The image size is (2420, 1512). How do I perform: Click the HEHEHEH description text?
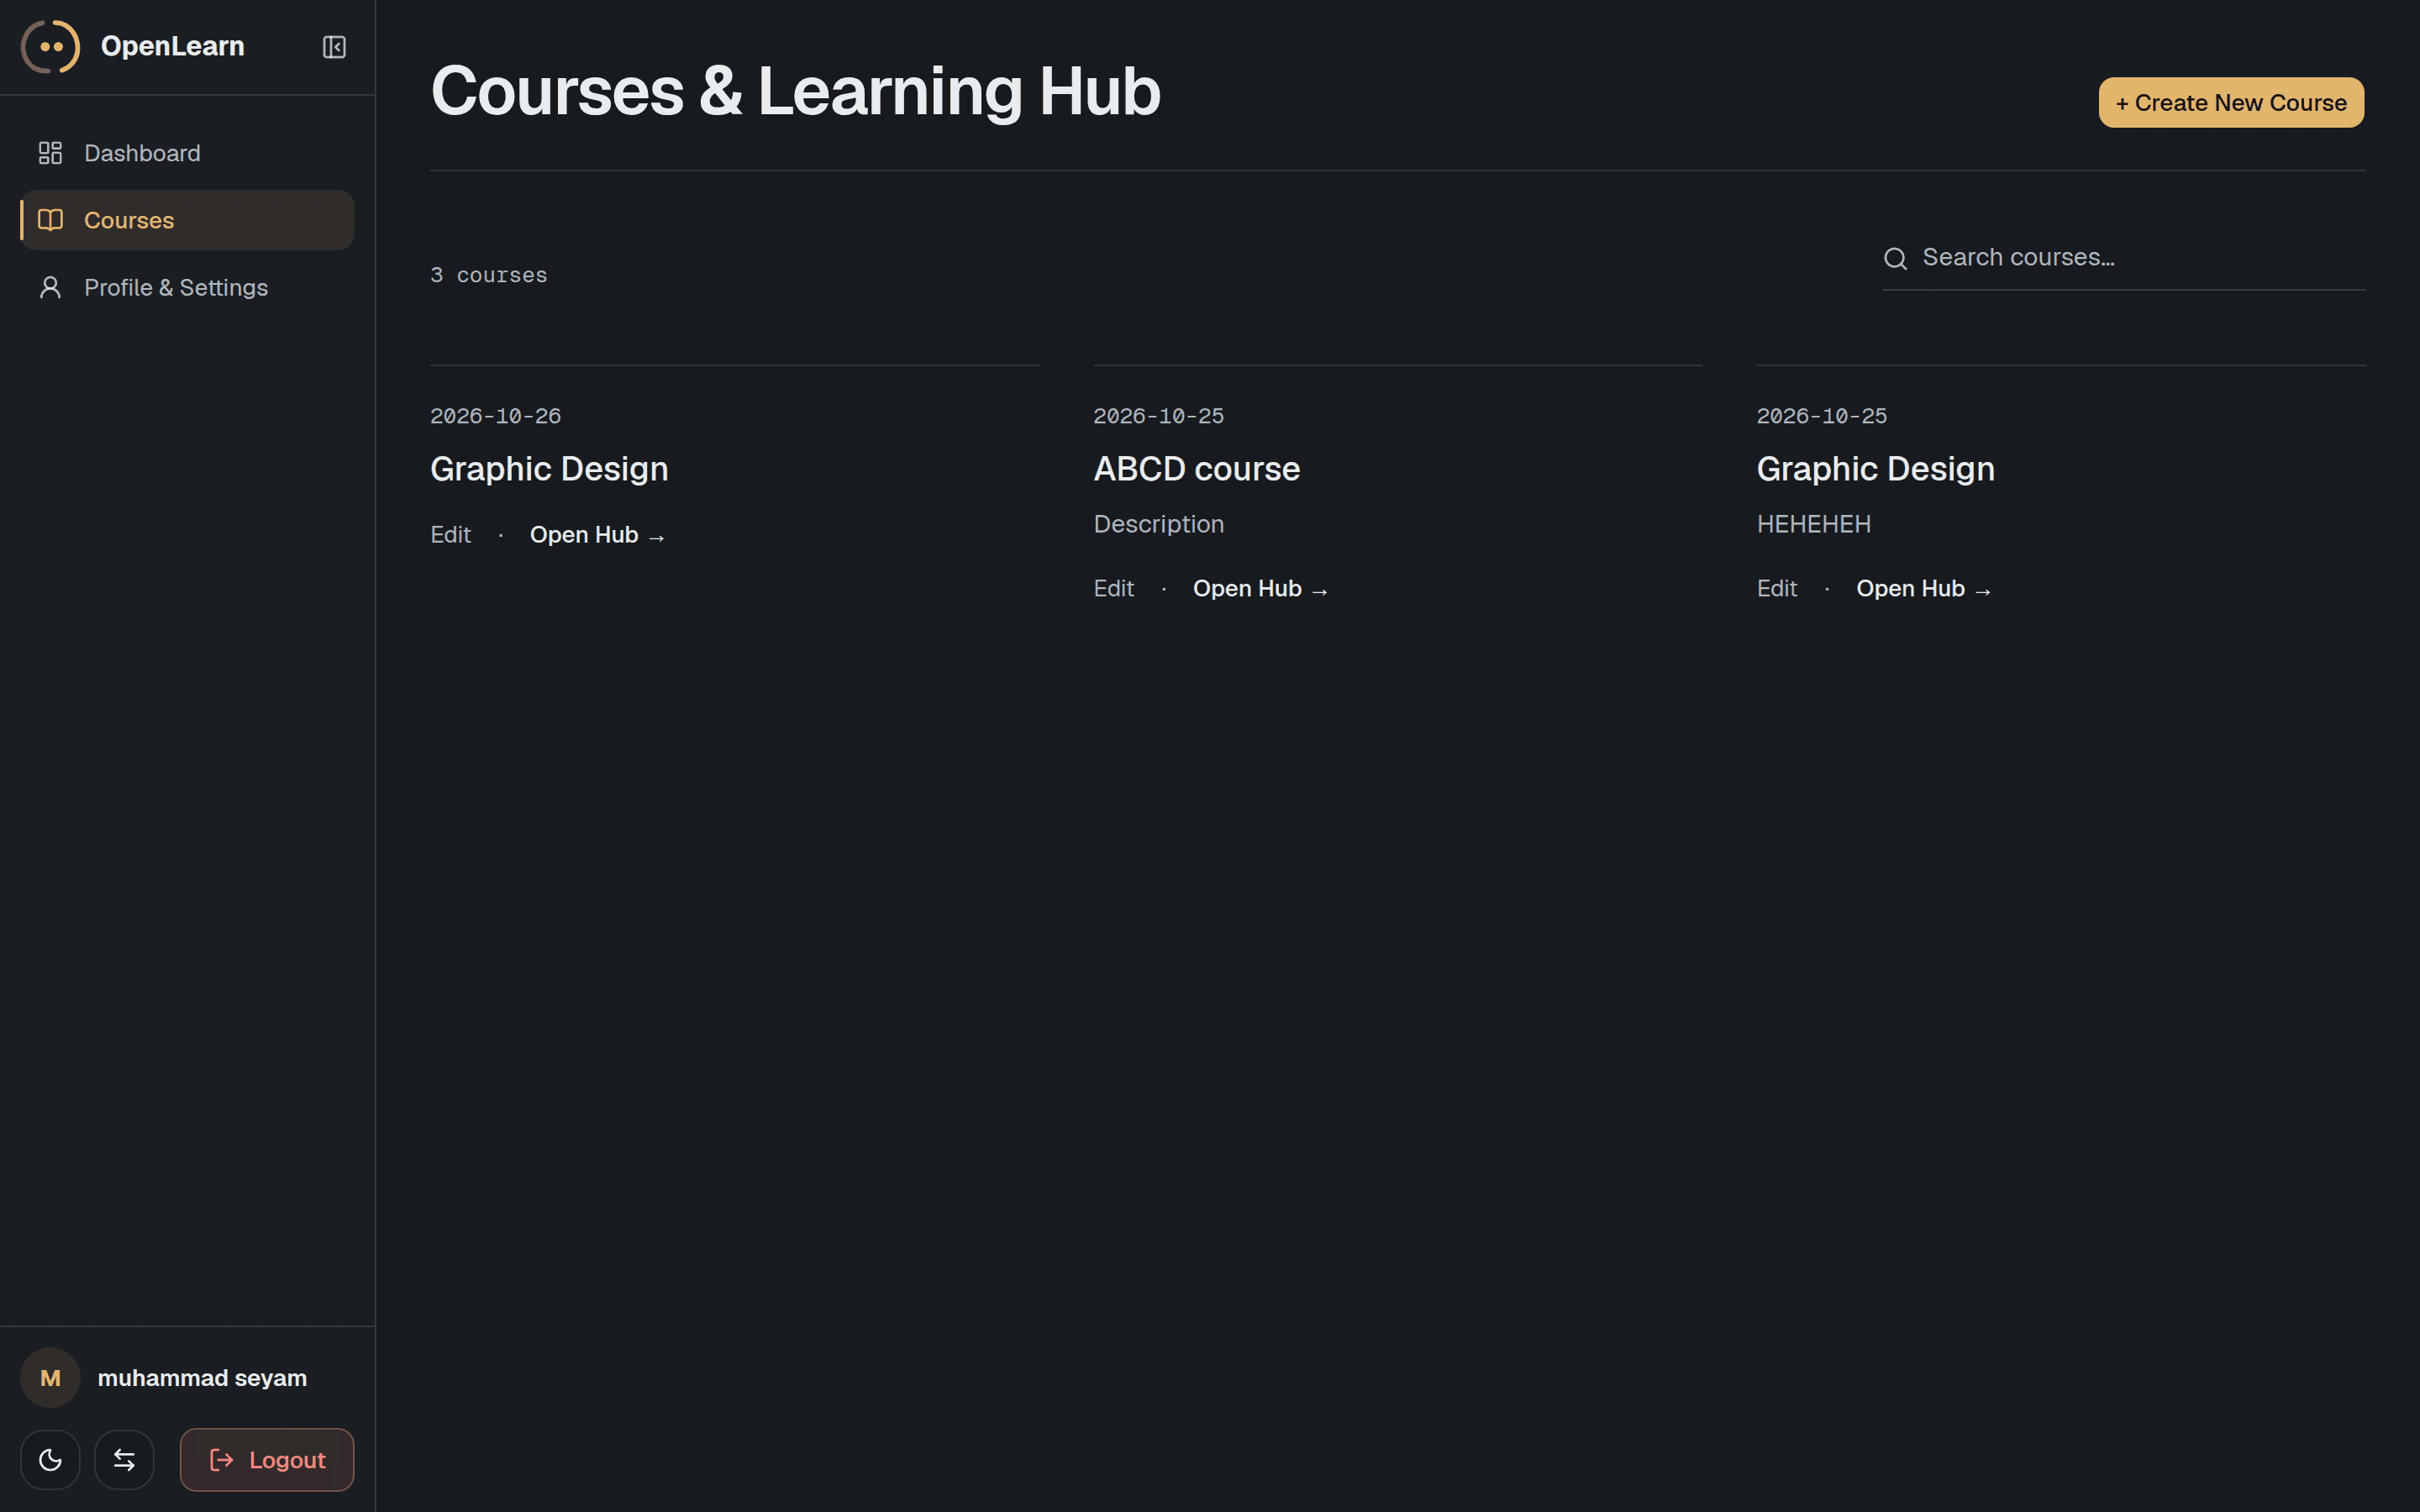[1813, 524]
